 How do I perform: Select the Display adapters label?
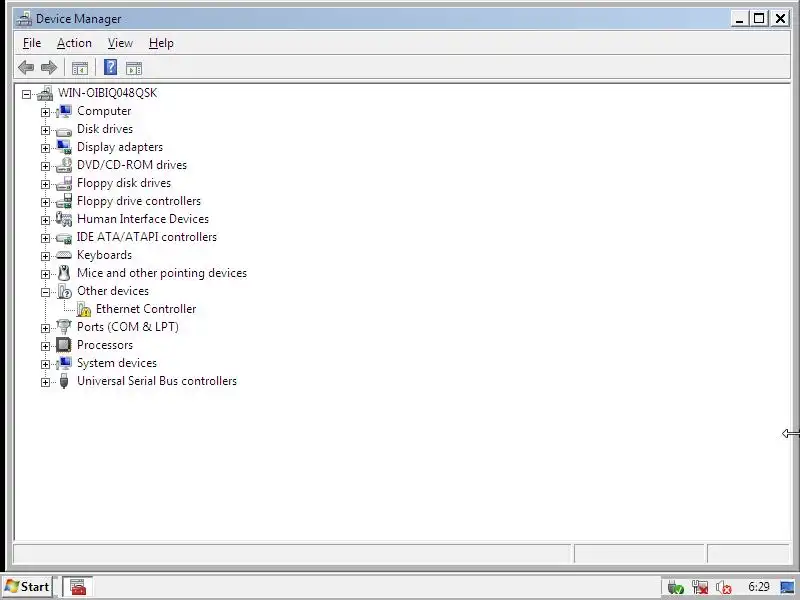tap(120, 147)
